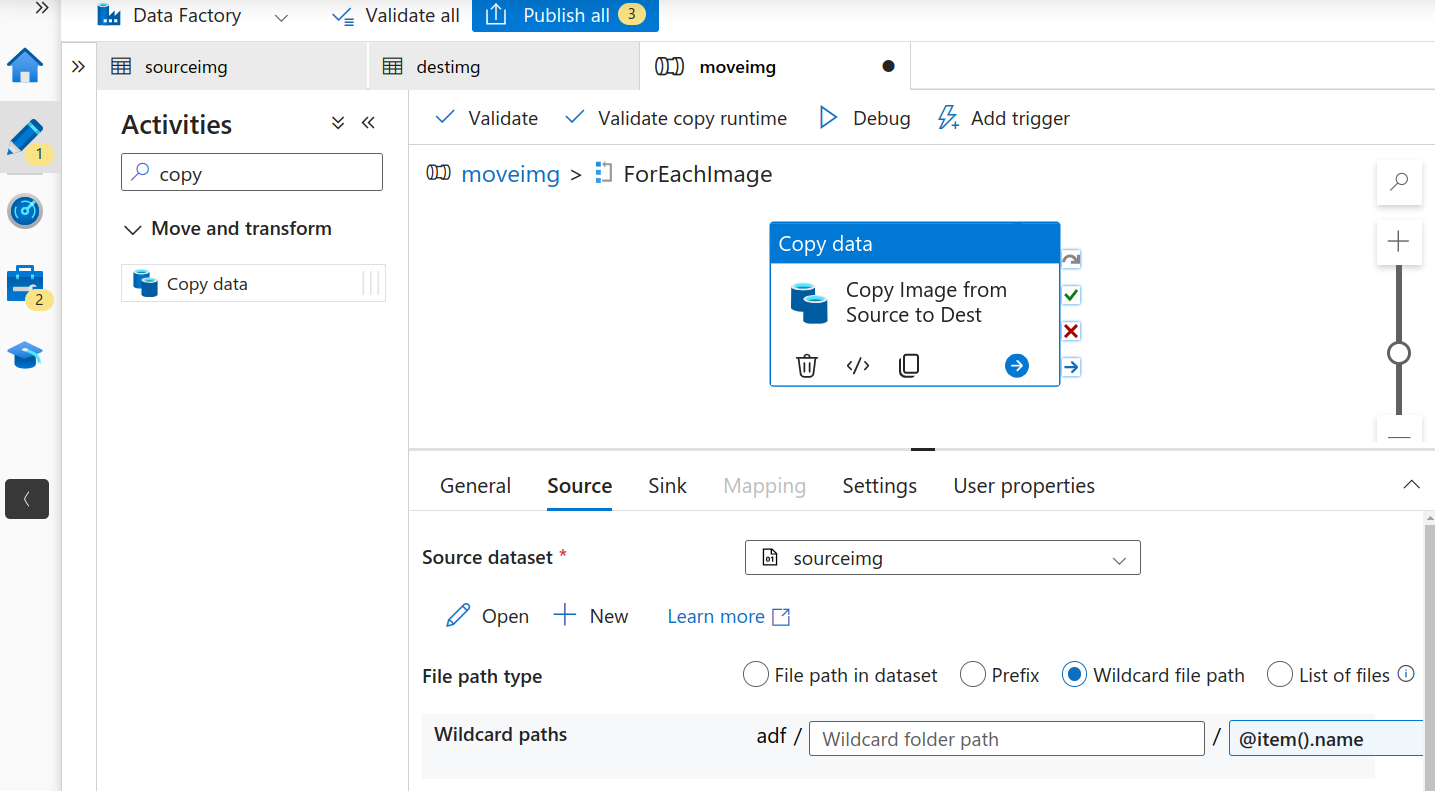Click ForEachImage breadcrumb
1435x791 pixels.
tap(697, 174)
